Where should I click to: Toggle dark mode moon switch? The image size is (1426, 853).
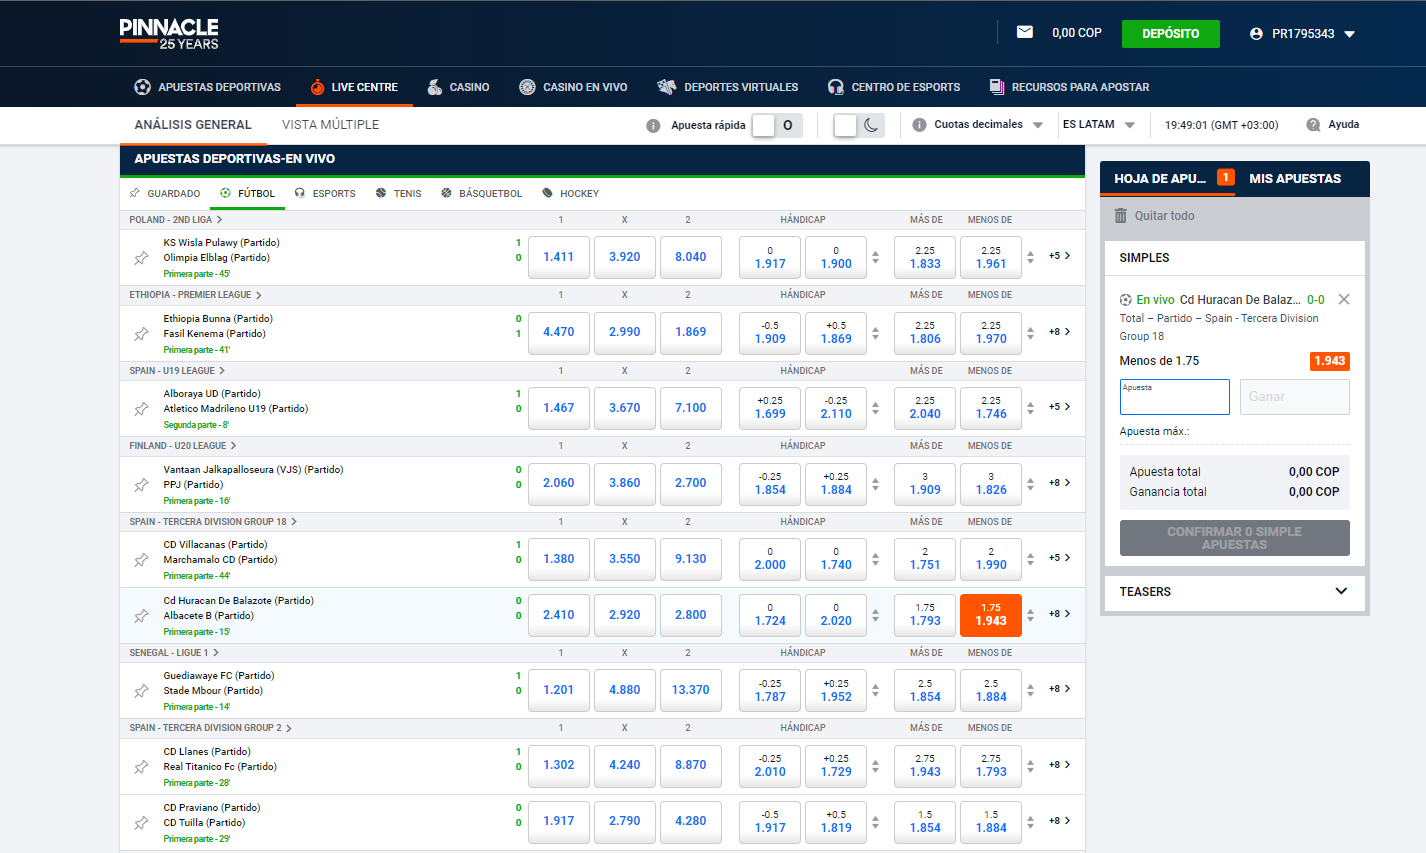point(858,125)
